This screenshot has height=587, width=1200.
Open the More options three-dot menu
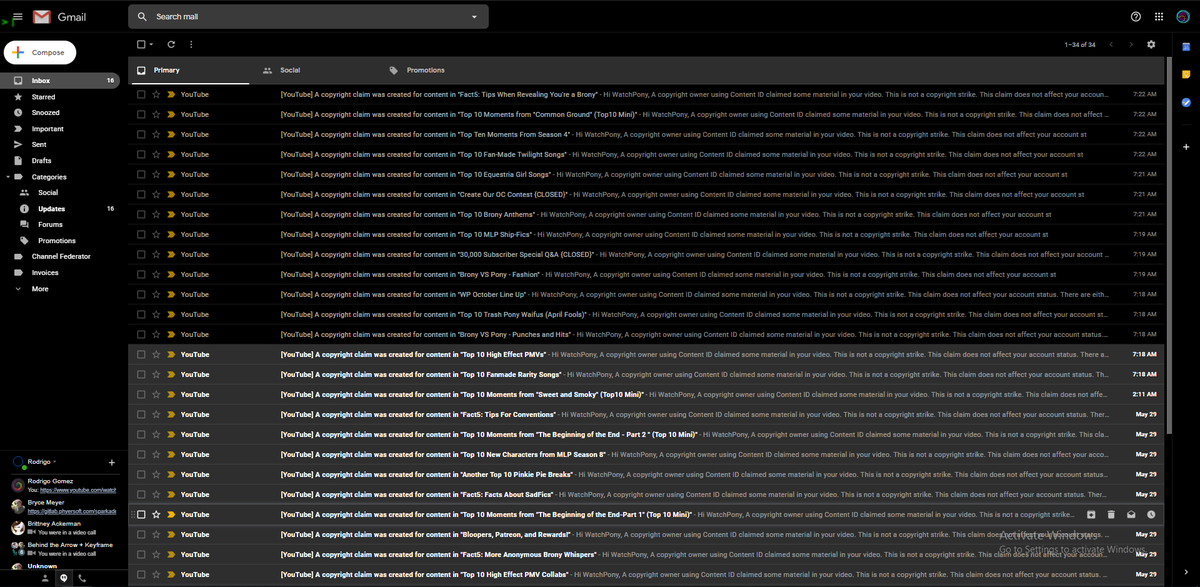(191, 44)
